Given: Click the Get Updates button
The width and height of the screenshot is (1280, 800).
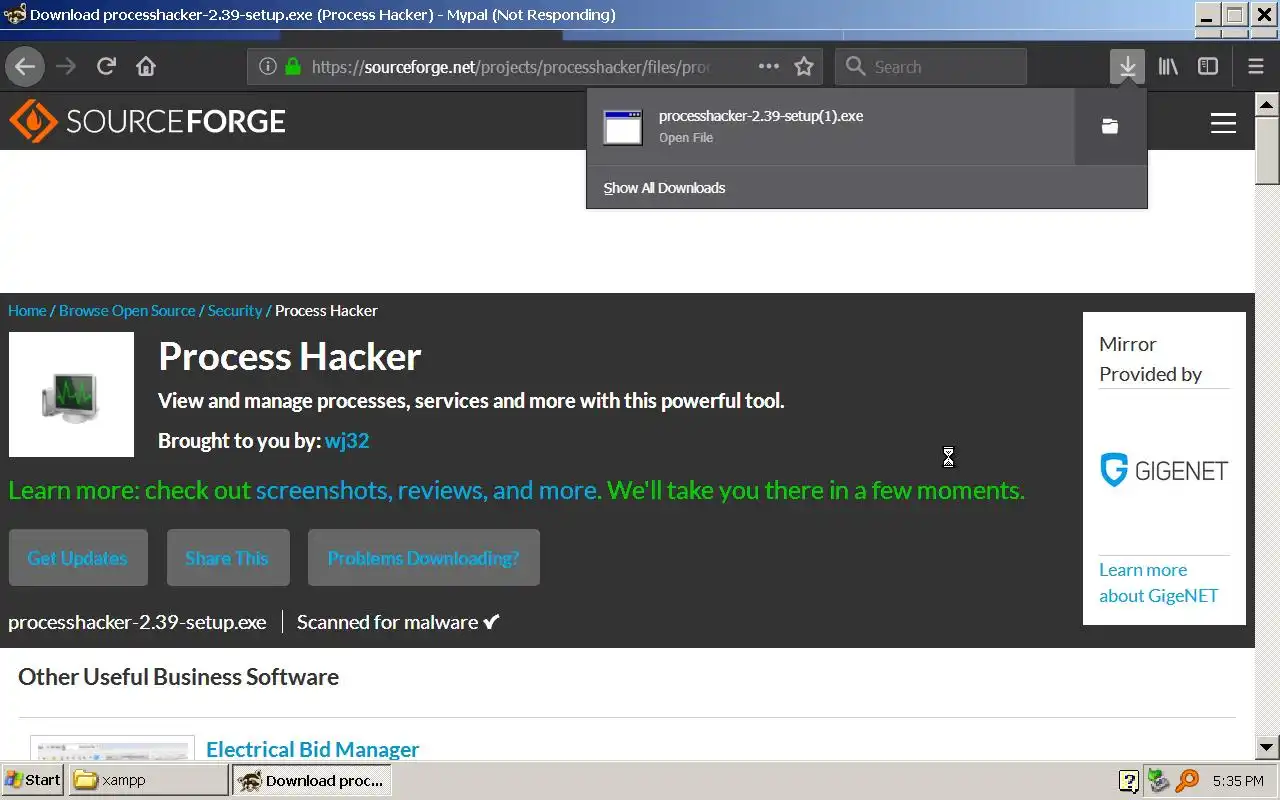Looking at the screenshot, I should (78, 558).
